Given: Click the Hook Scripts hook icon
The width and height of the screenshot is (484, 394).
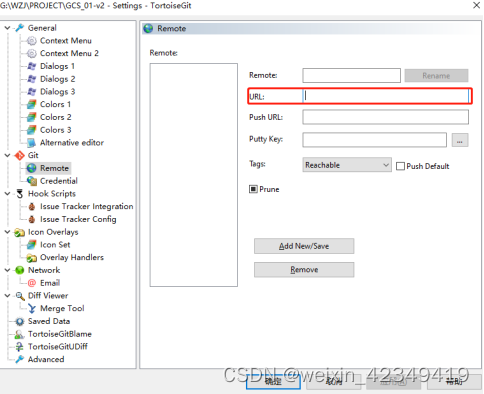Looking at the screenshot, I should point(20,194).
